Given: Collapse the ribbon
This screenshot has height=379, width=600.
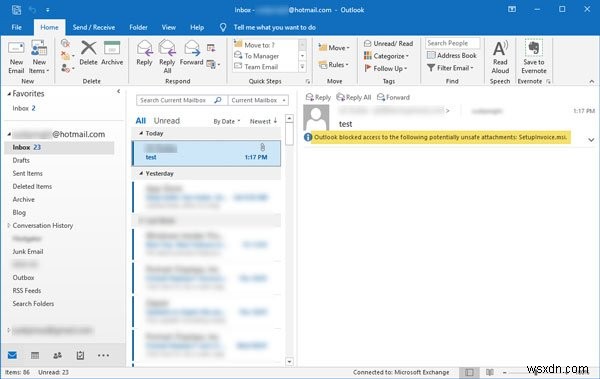Looking at the screenshot, I should tap(592, 81).
